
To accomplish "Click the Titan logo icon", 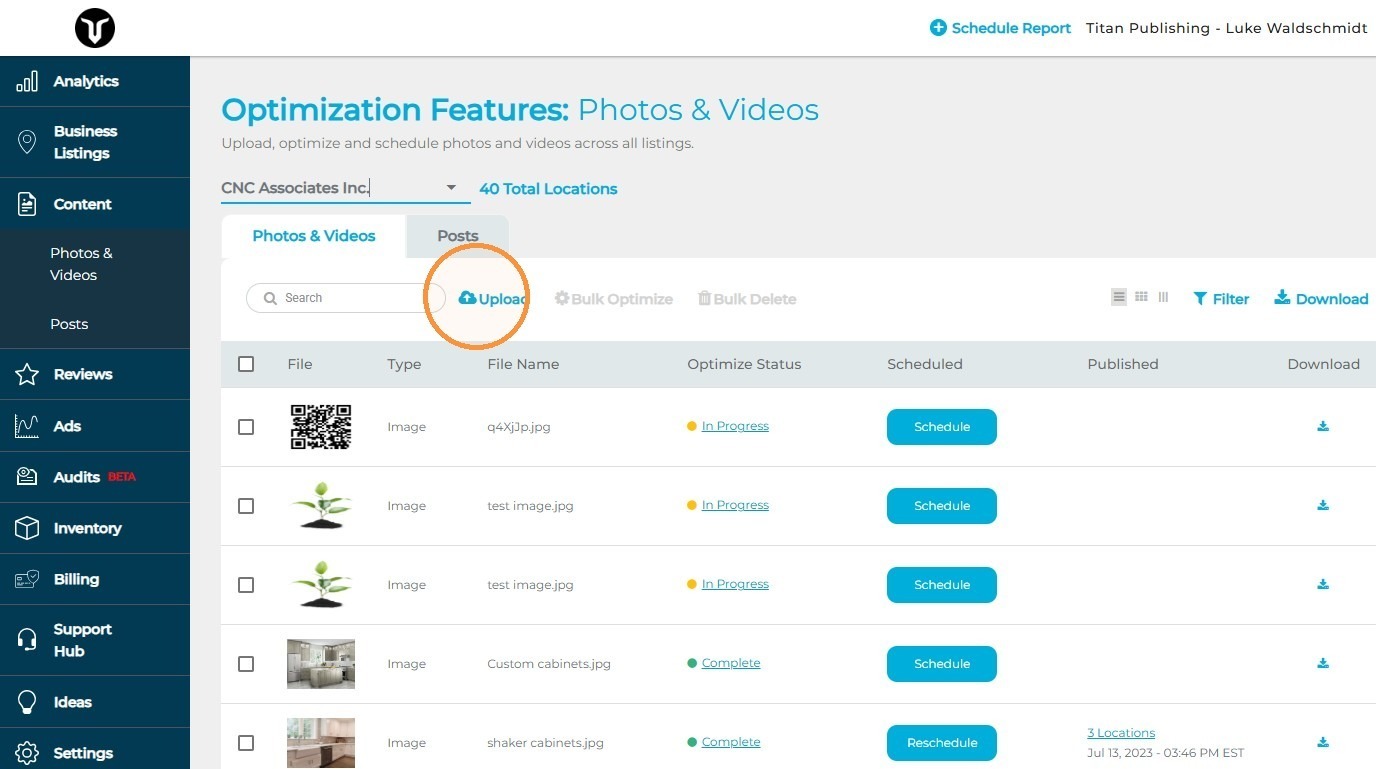I will pos(95,28).
